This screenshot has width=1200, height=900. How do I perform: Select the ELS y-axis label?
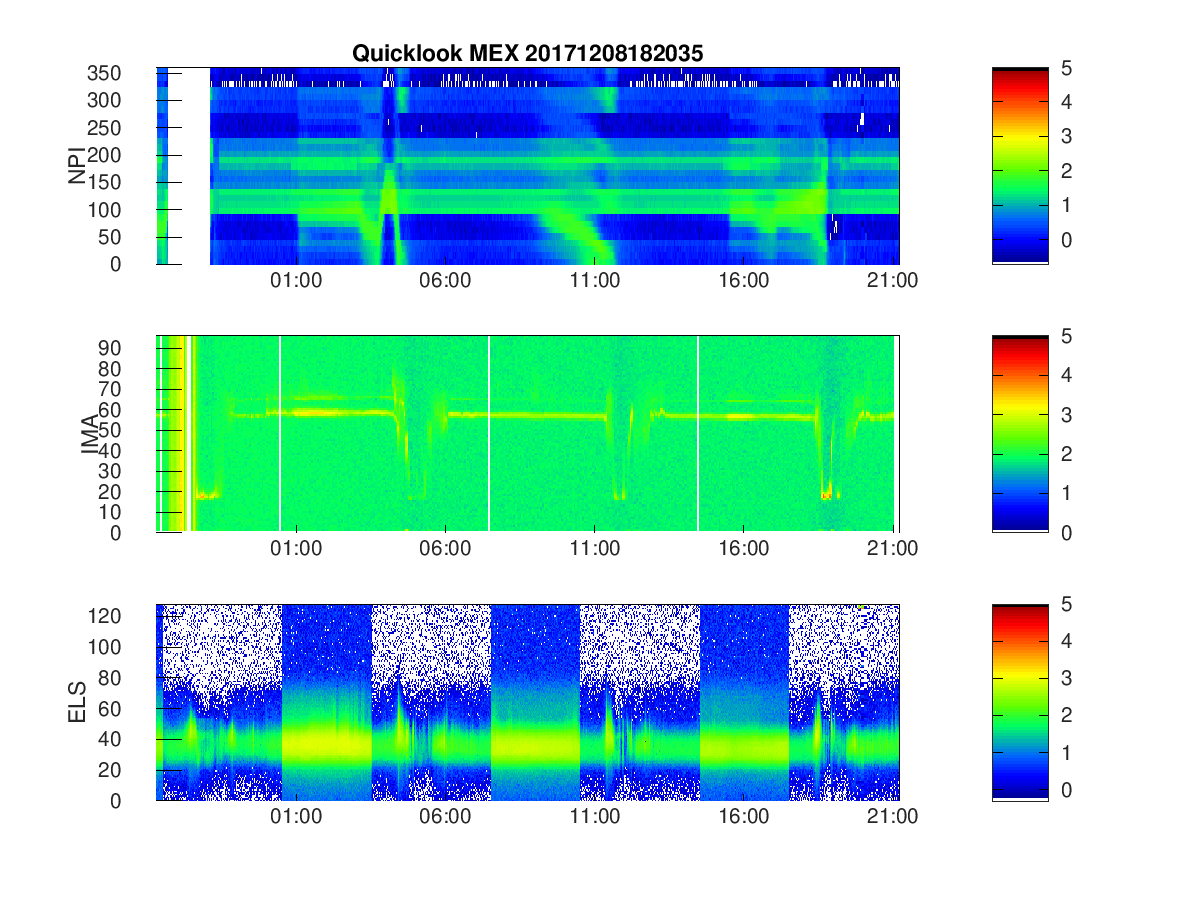click(x=76, y=702)
